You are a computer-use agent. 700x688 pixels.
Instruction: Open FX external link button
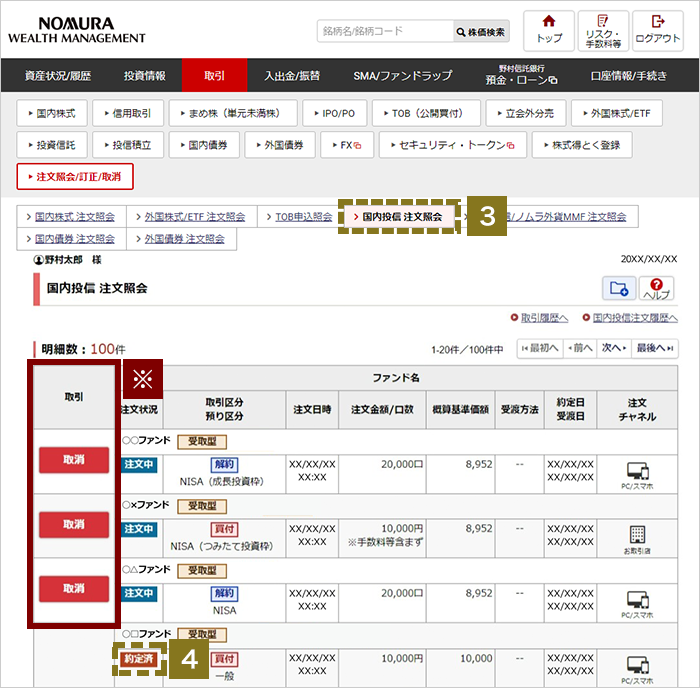pyautogui.click(x=347, y=145)
